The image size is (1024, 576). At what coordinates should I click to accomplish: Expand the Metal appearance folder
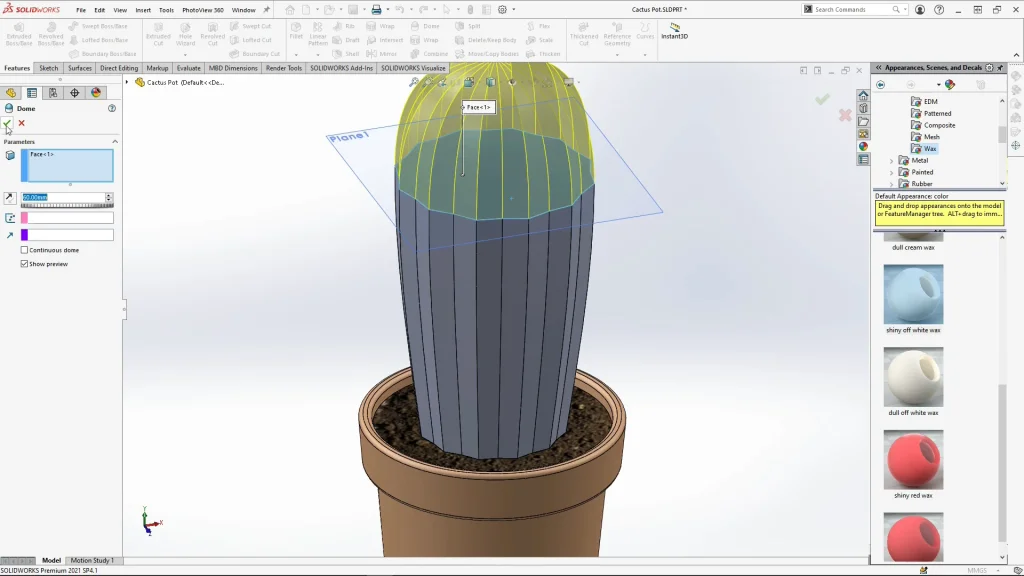[892, 160]
